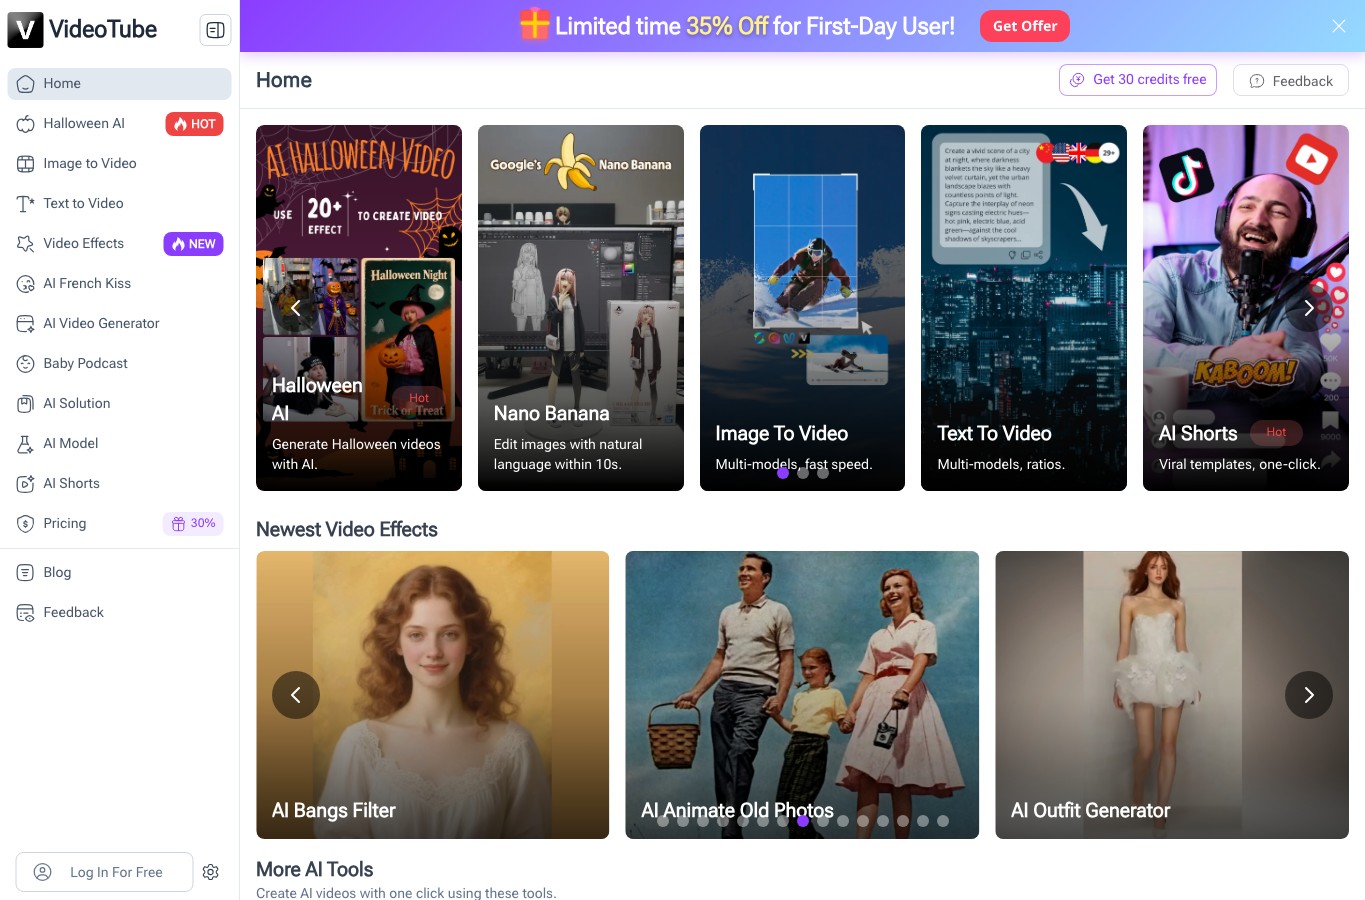Click the Text to Video sidebar icon

26,204
